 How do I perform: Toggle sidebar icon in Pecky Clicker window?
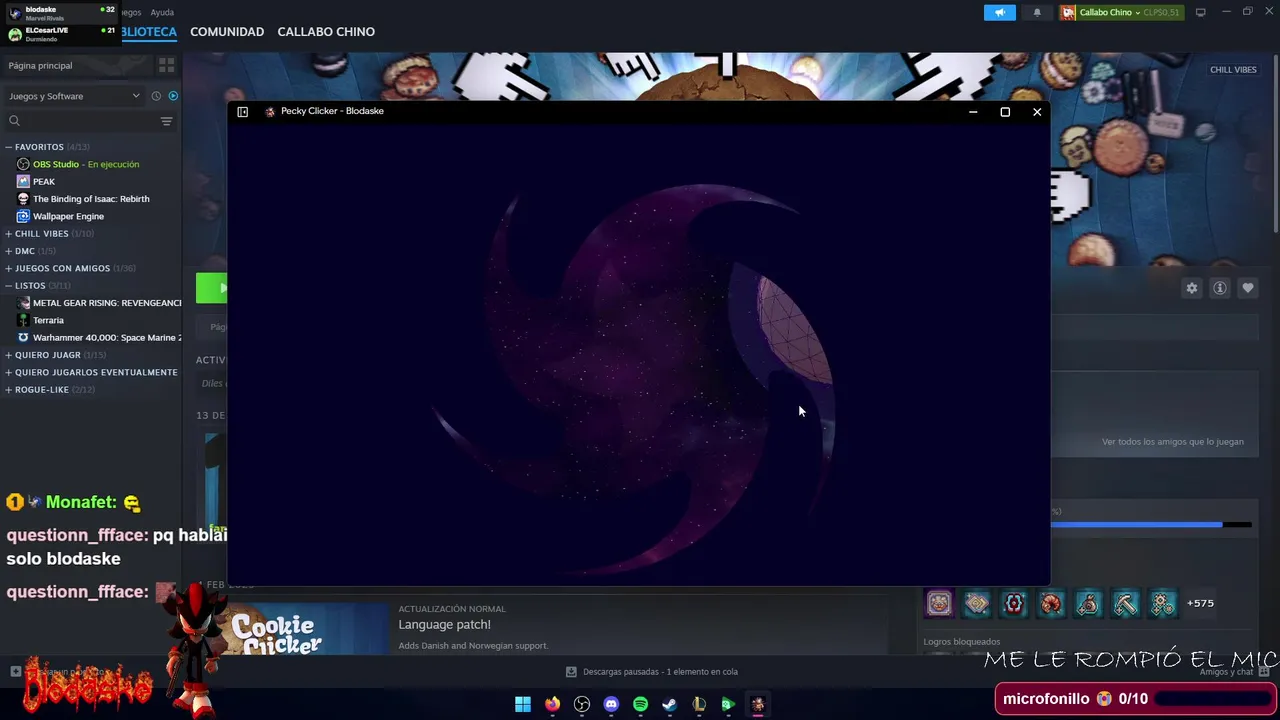[242, 112]
